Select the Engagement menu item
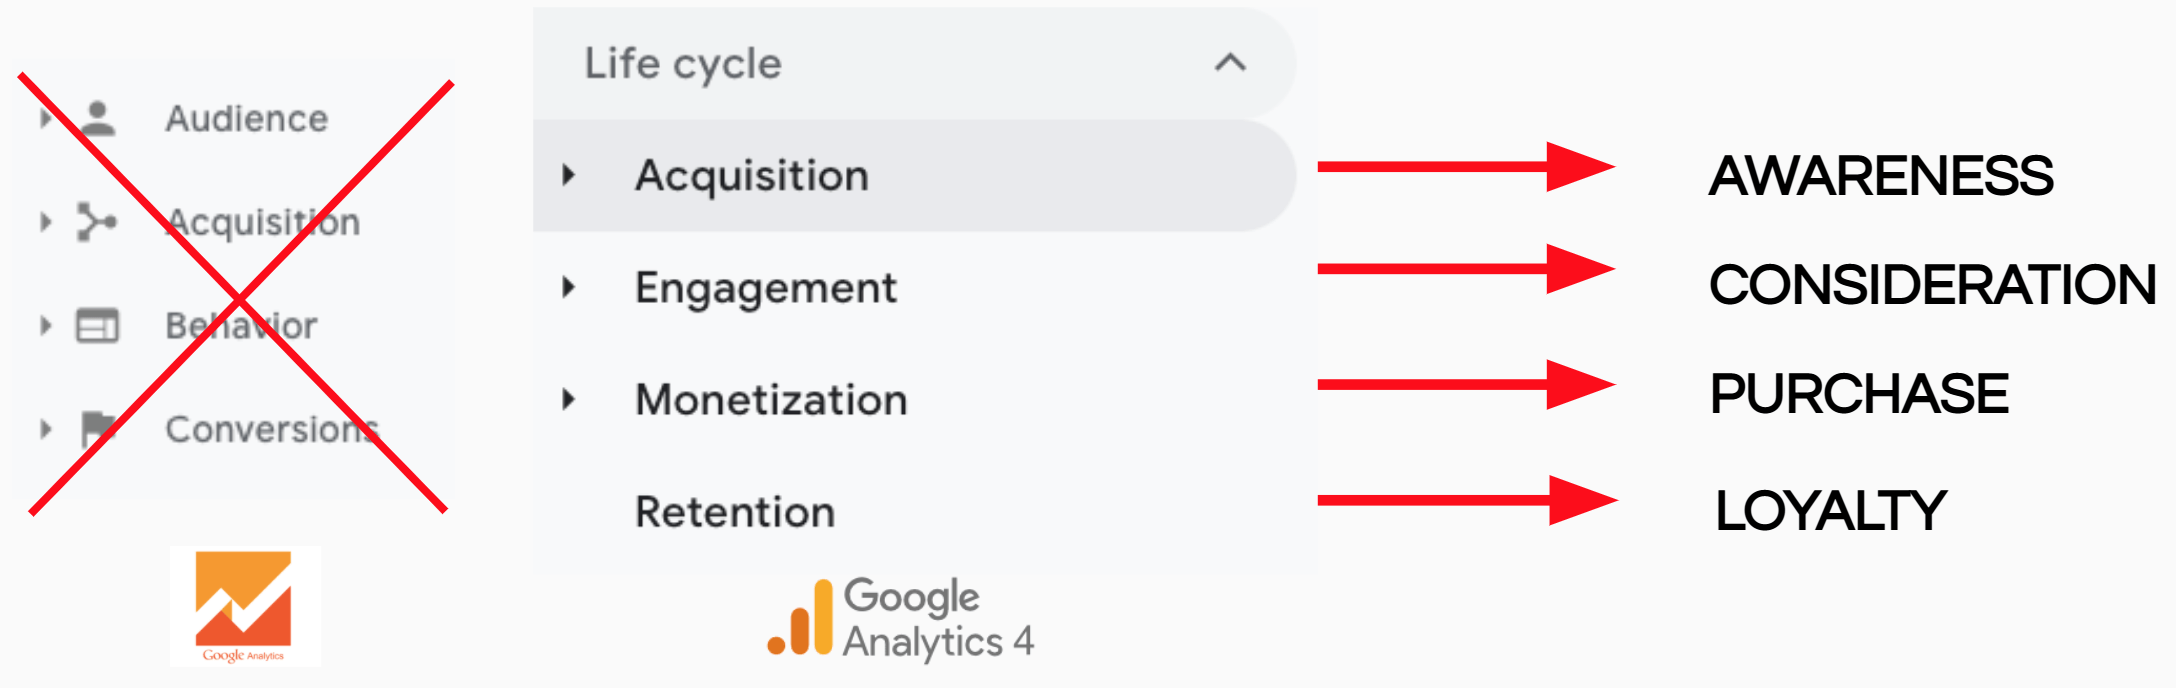This screenshot has height=688, width=2176. coord(766,288)
